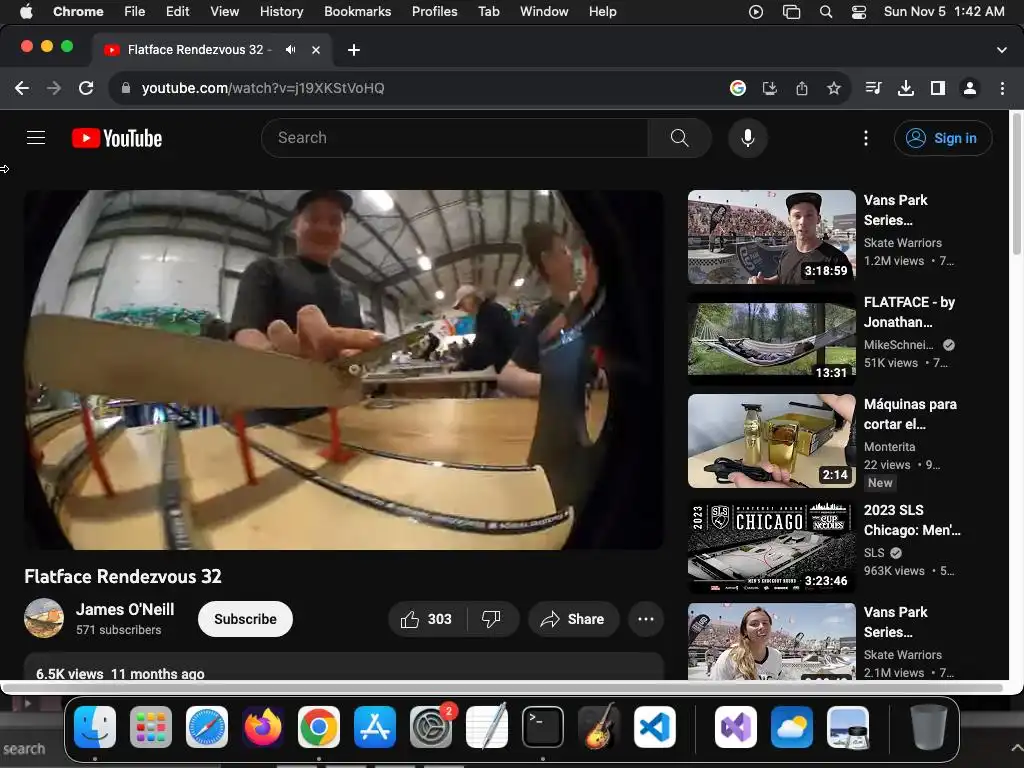The width and height of the screenshot is (1024, 768).
Task: Go forward in Chrome
Action: pos(54,88)
